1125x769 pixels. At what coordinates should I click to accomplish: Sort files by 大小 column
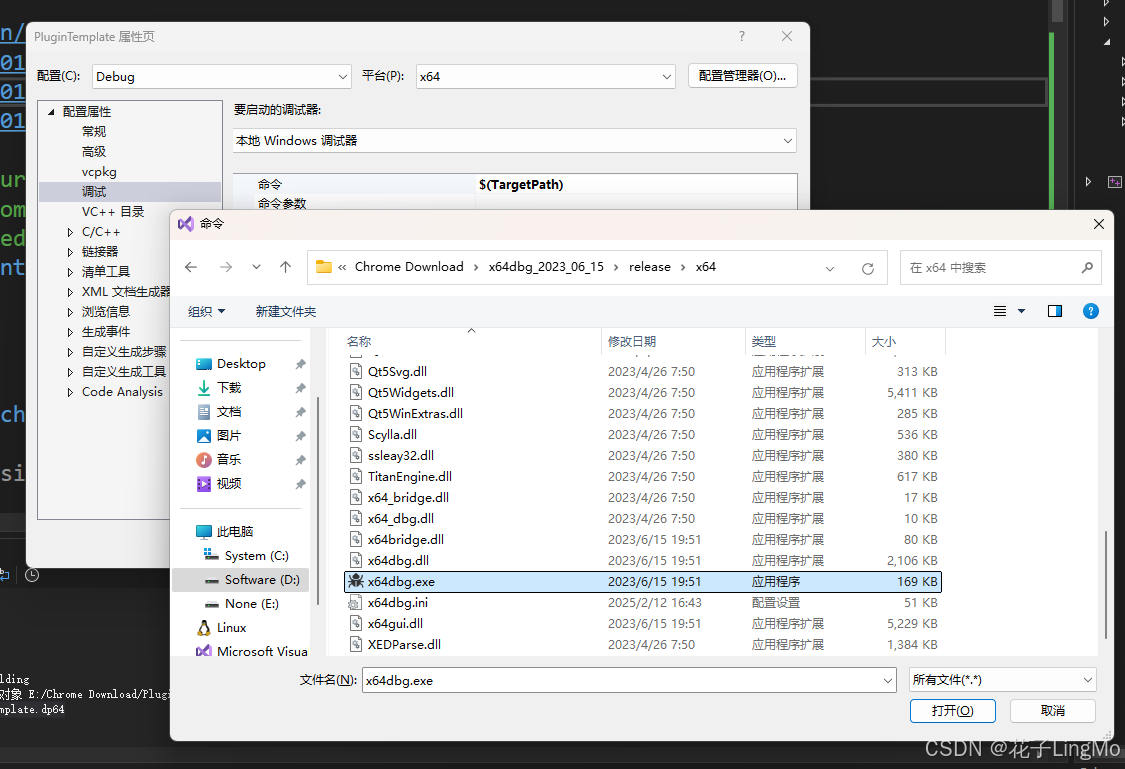coord(883,341)
